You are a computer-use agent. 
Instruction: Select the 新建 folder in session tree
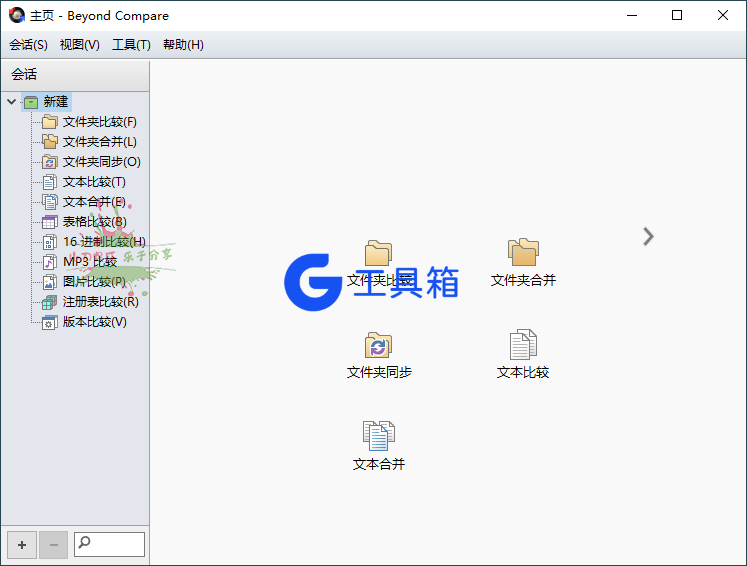tap(47, 101)
